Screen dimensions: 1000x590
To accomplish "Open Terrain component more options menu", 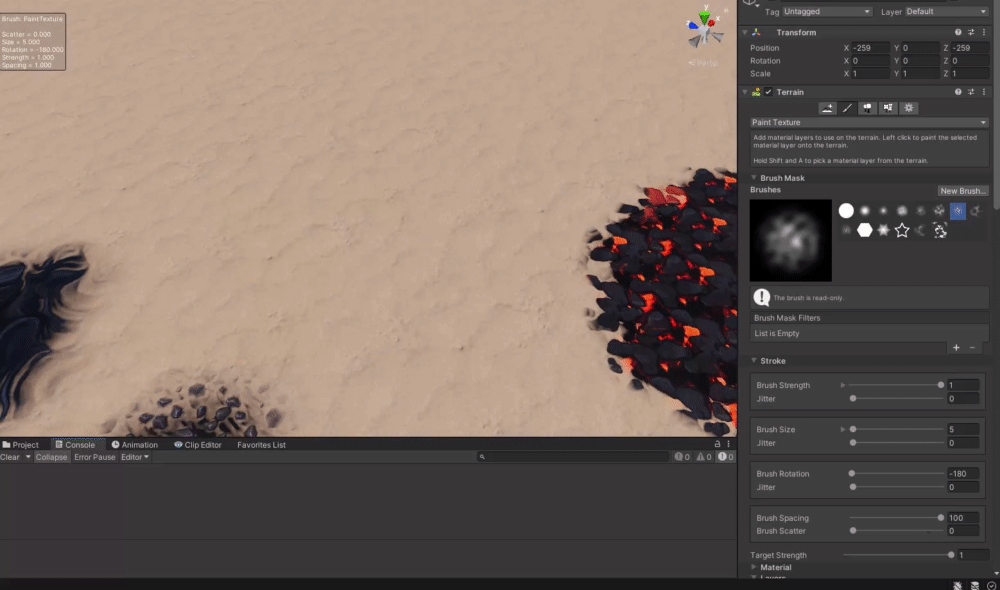I will click(x=983, y=92).
